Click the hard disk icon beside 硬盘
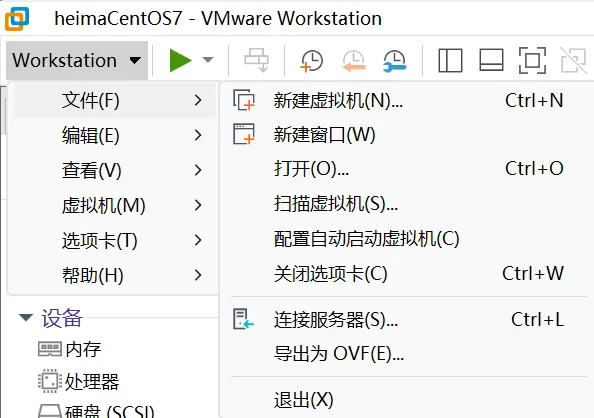The height and width of the screenshot is (418, 594). point(50,412)
